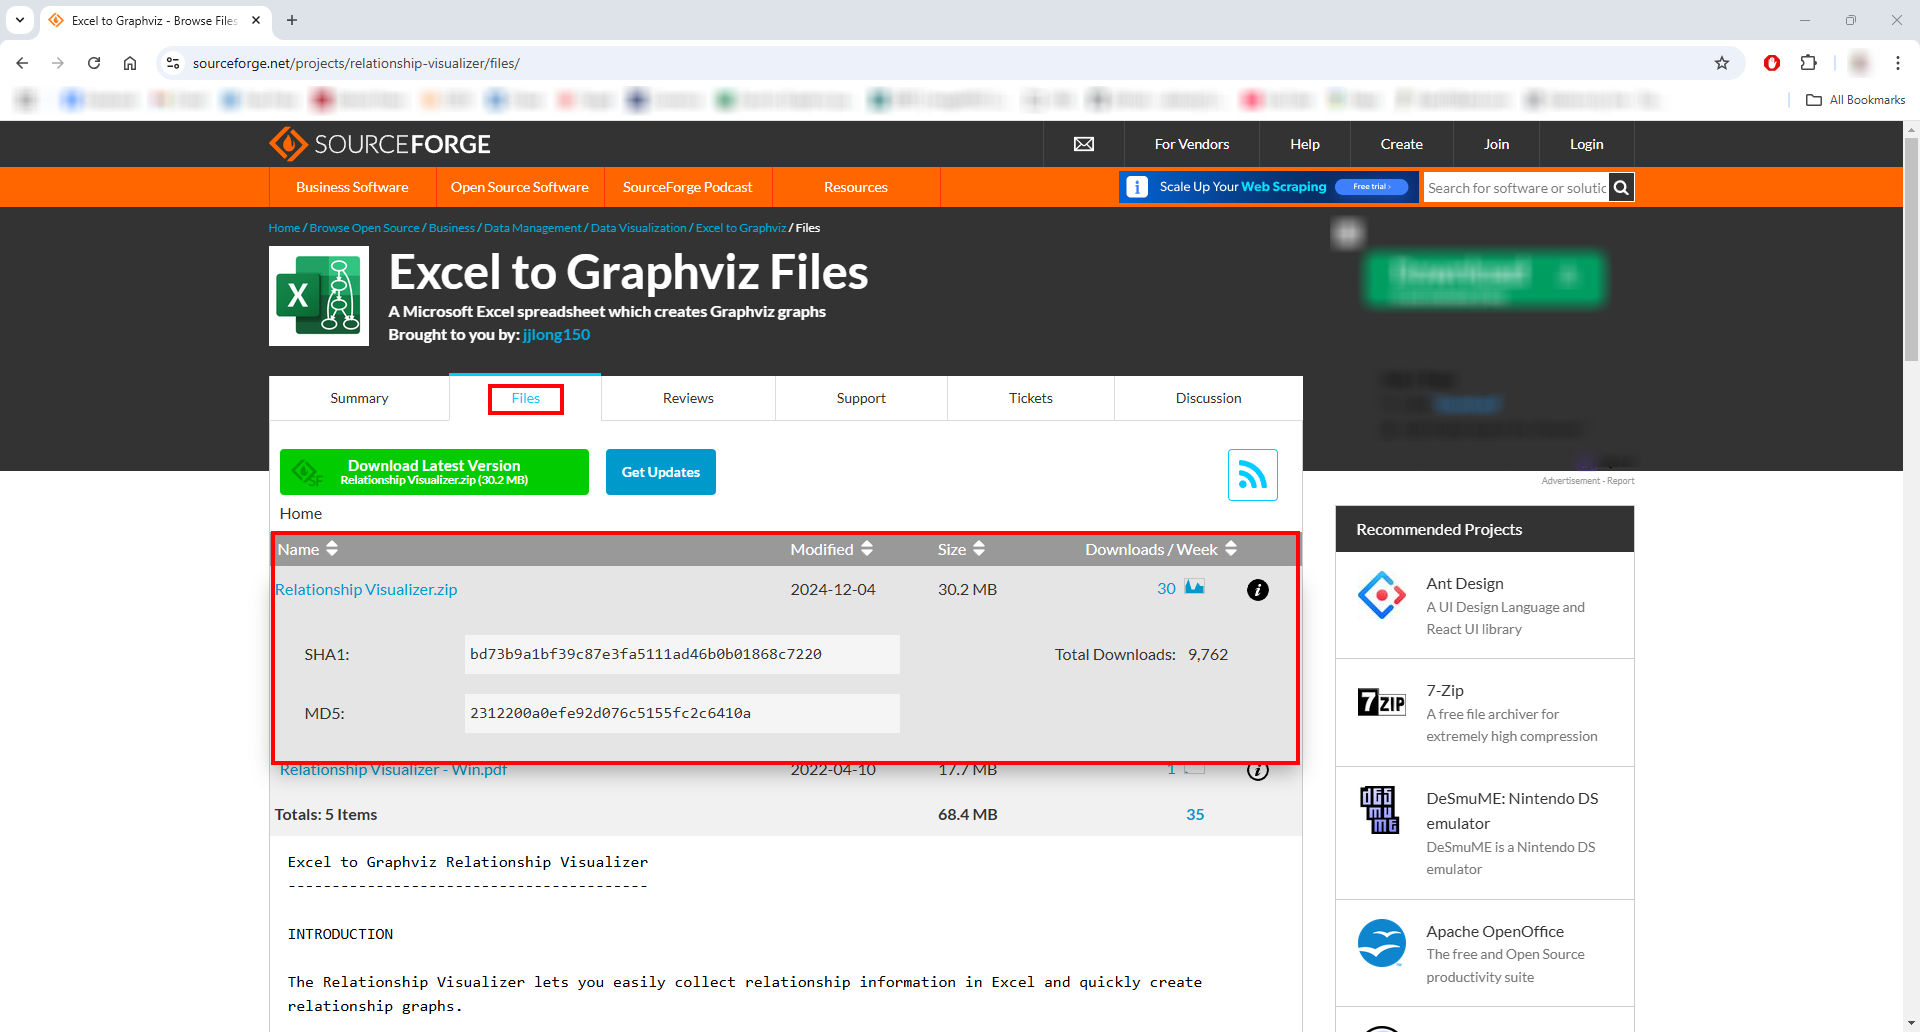The height and width of the screenshot is (1032, 1920).
Task: Click the envelope mail icon in header
Action: (x=1083, y=144)
